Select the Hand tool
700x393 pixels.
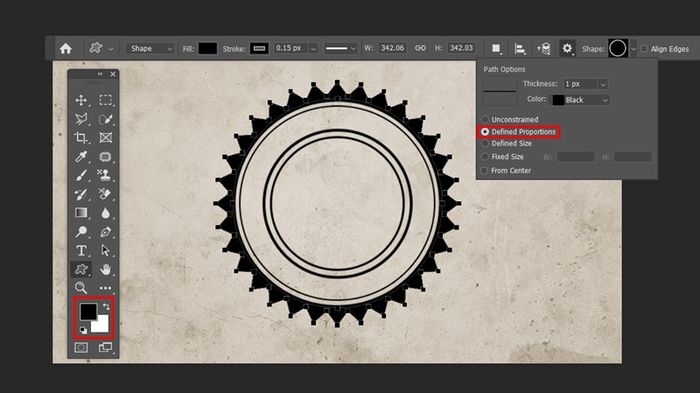[x=105, y=269]
